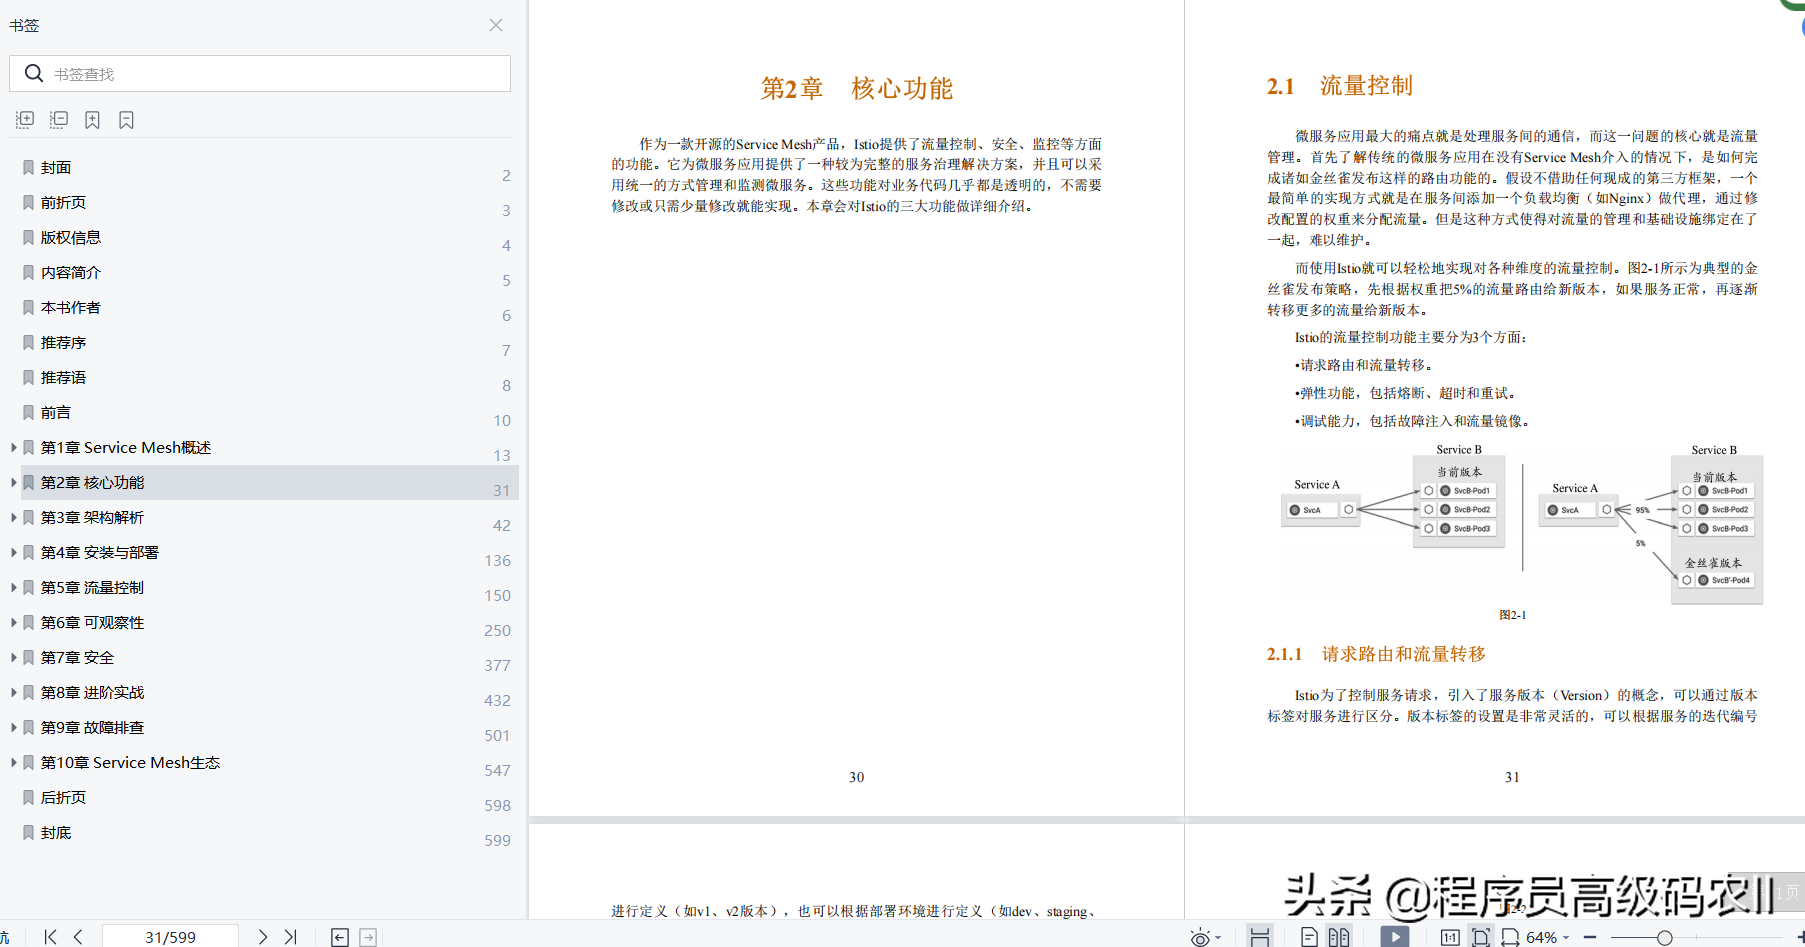
Task: Expand all bookmarks in the panel
Action: click(25, 120)
